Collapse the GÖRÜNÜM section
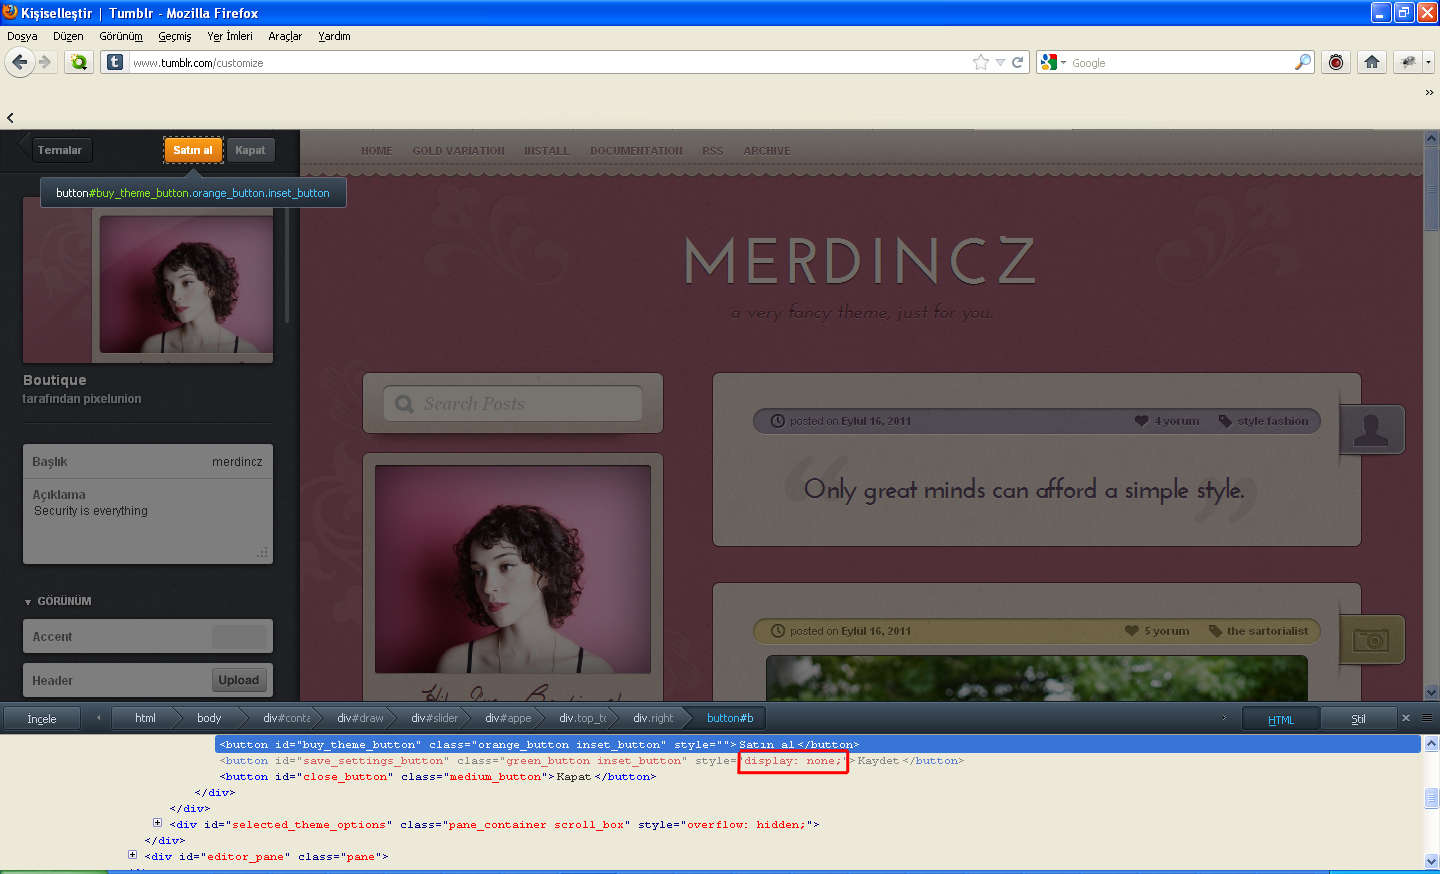This screenshot has width=1440, height=874. pyautogui.click(x=28, y=602)
